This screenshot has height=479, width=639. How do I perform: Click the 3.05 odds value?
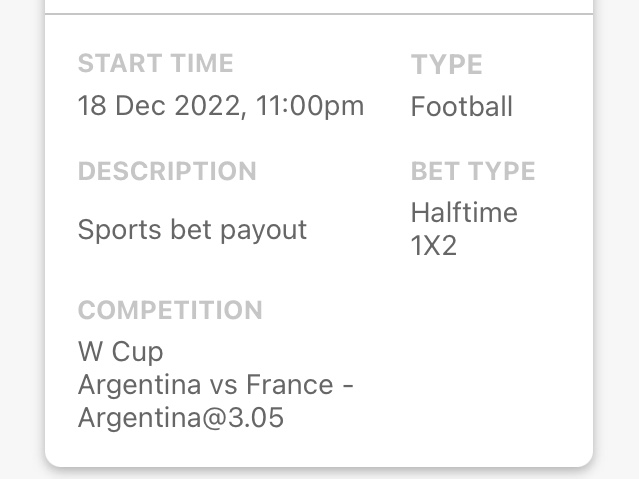(255, 418)
